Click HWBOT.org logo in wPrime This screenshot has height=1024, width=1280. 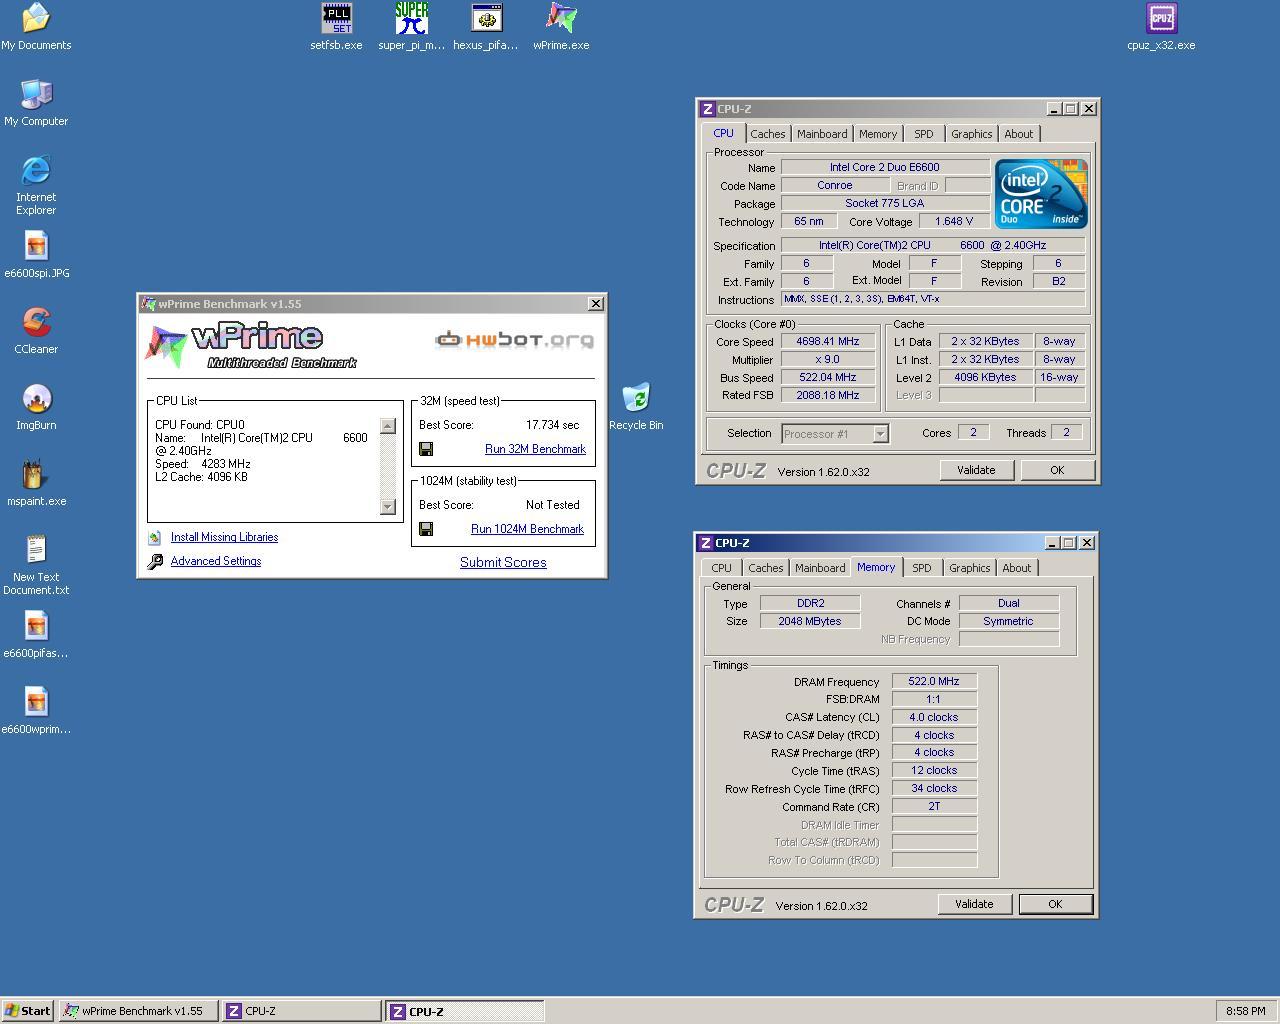(x=514, y=340)
